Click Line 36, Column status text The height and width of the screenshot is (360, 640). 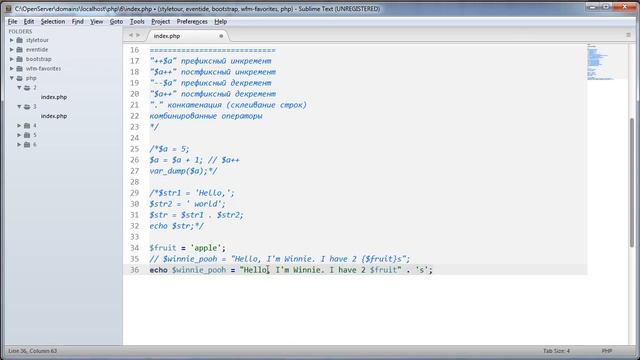[x=33, y=351]
